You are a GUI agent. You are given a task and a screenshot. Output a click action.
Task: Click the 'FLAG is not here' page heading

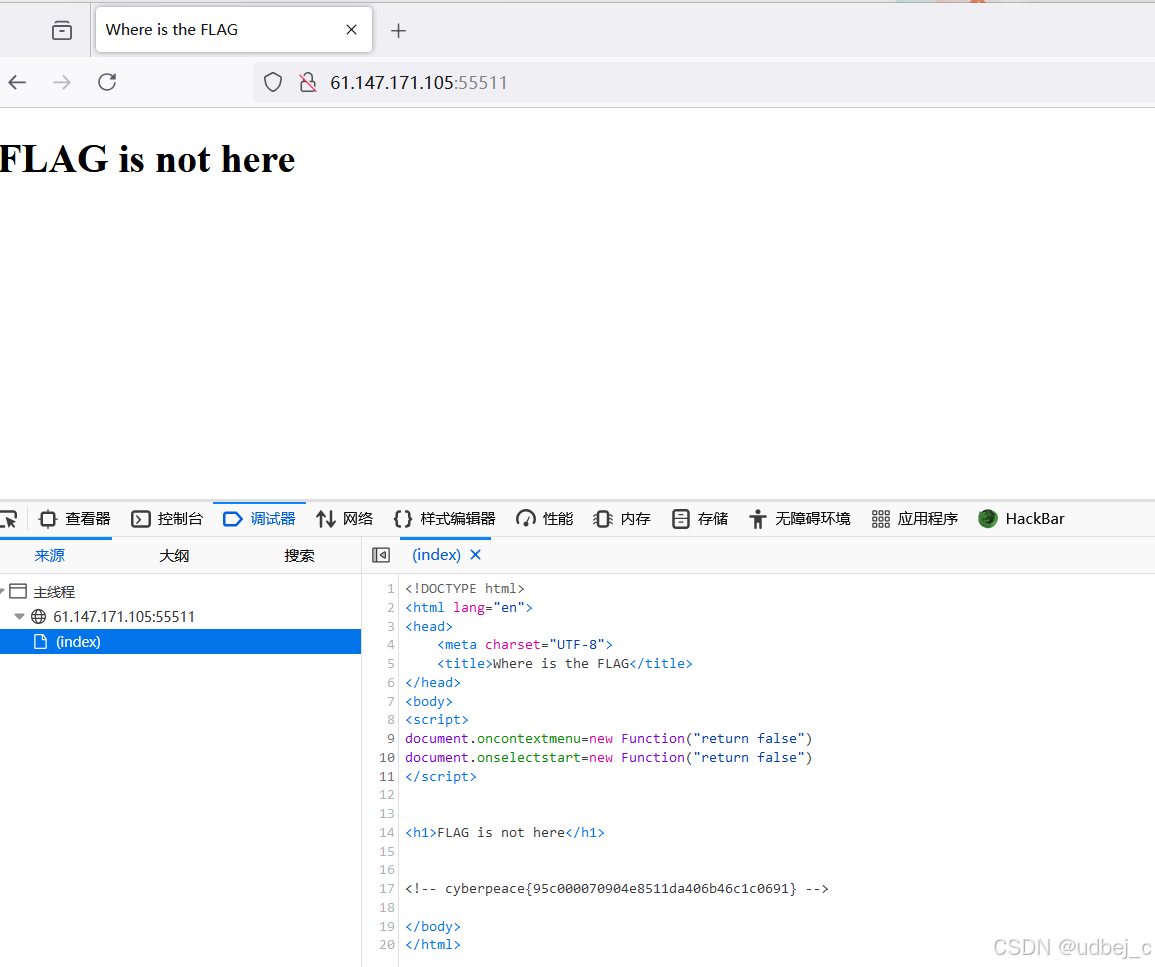(147, 159)
